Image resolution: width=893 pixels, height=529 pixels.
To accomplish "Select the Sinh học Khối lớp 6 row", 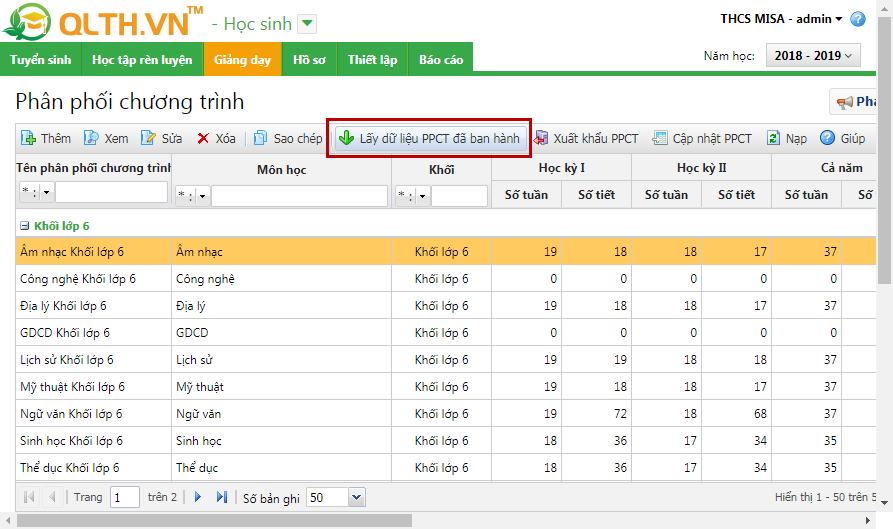I will click(446, 440).
